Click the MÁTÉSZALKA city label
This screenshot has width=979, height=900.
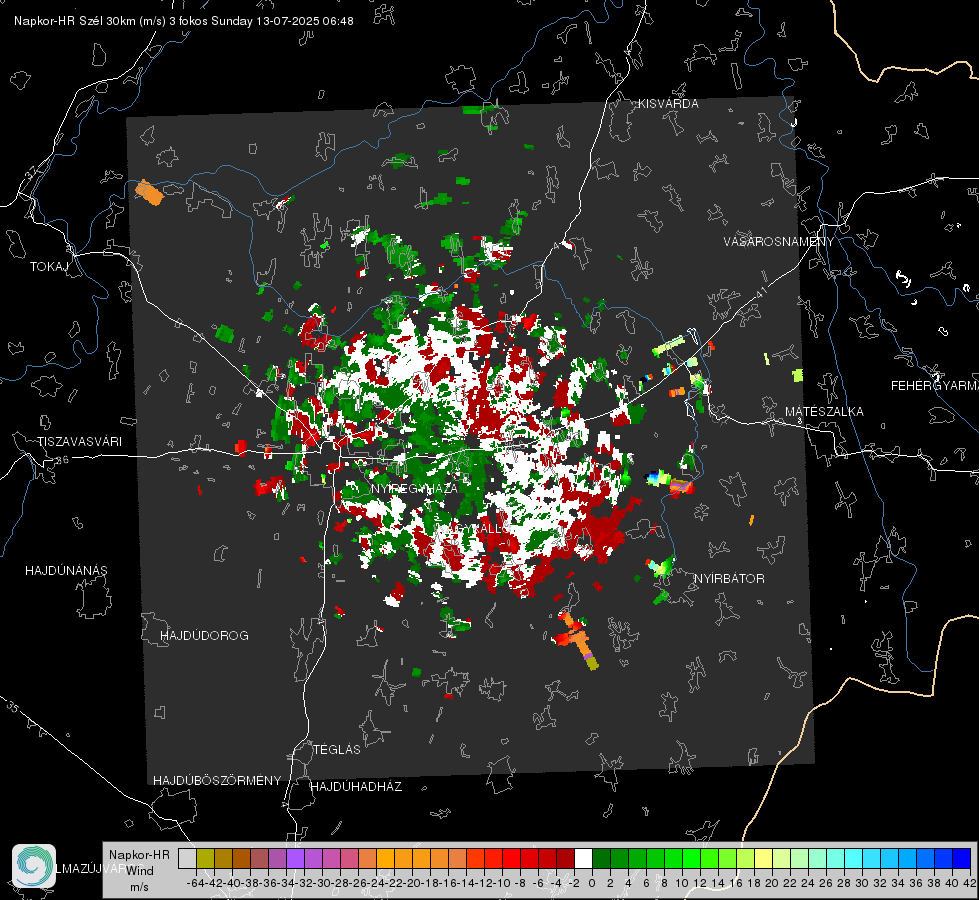pos(824,412)
